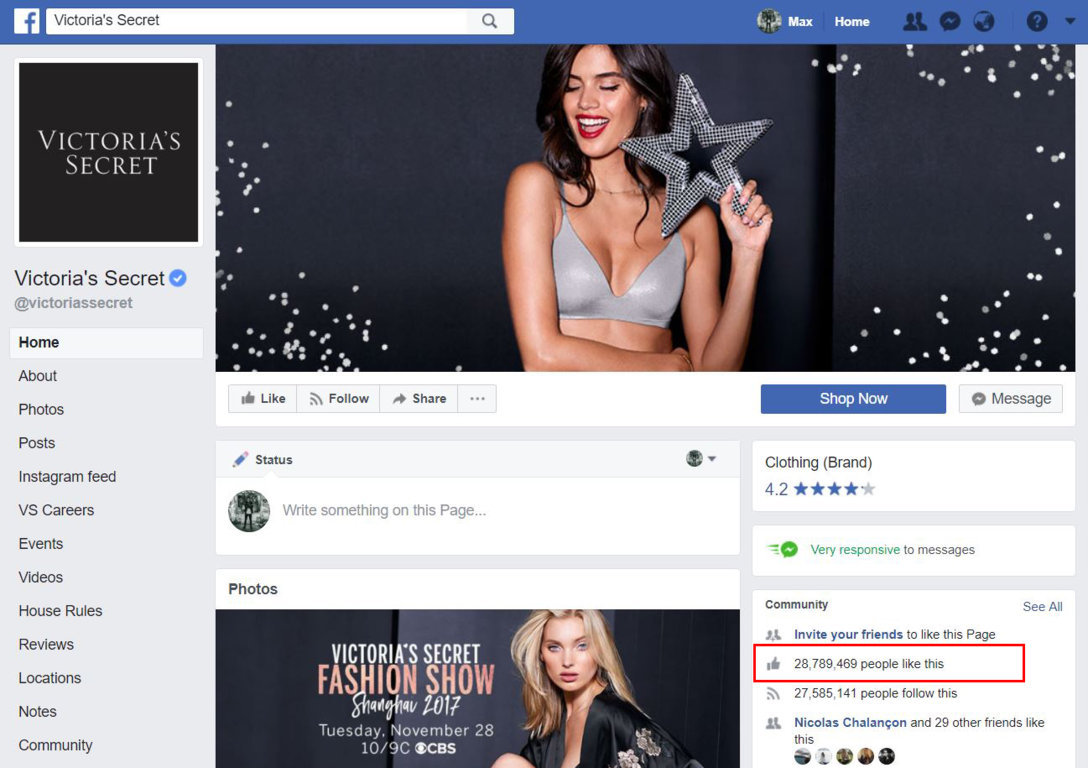
Task: Open Reviews in sidebar
Action: [x=46, y=645]
